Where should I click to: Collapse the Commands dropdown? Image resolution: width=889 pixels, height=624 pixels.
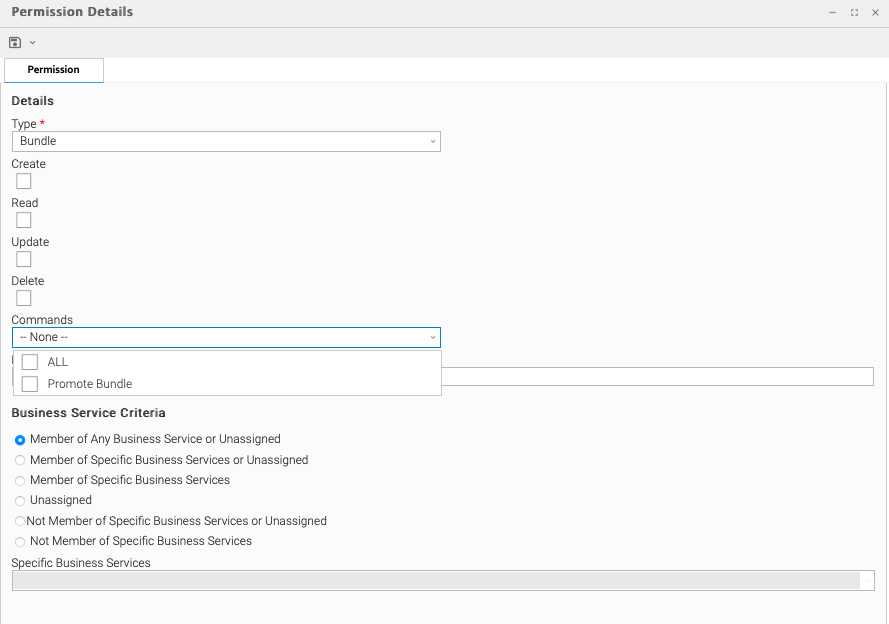click(x=432, y=338)
